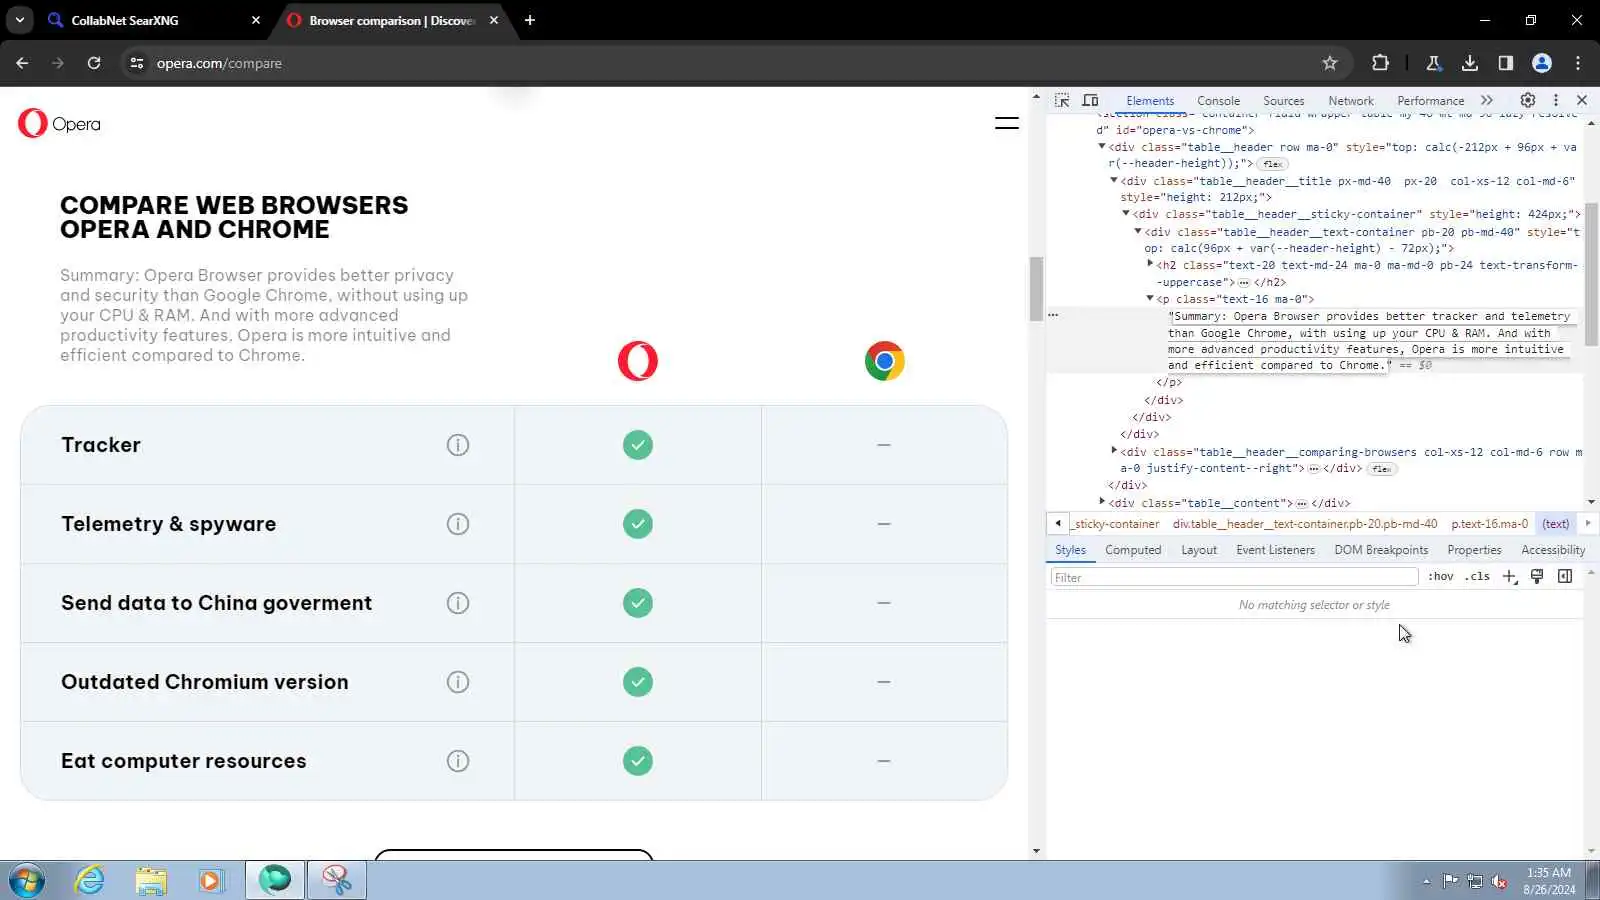Close the Browser comparison tab
The image size is (1600, 900).
pos(494,20)
